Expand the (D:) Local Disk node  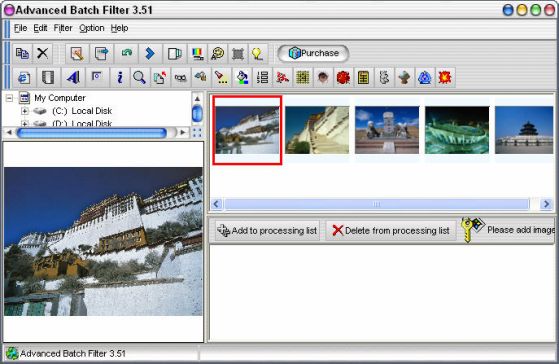tap(25, 124)
